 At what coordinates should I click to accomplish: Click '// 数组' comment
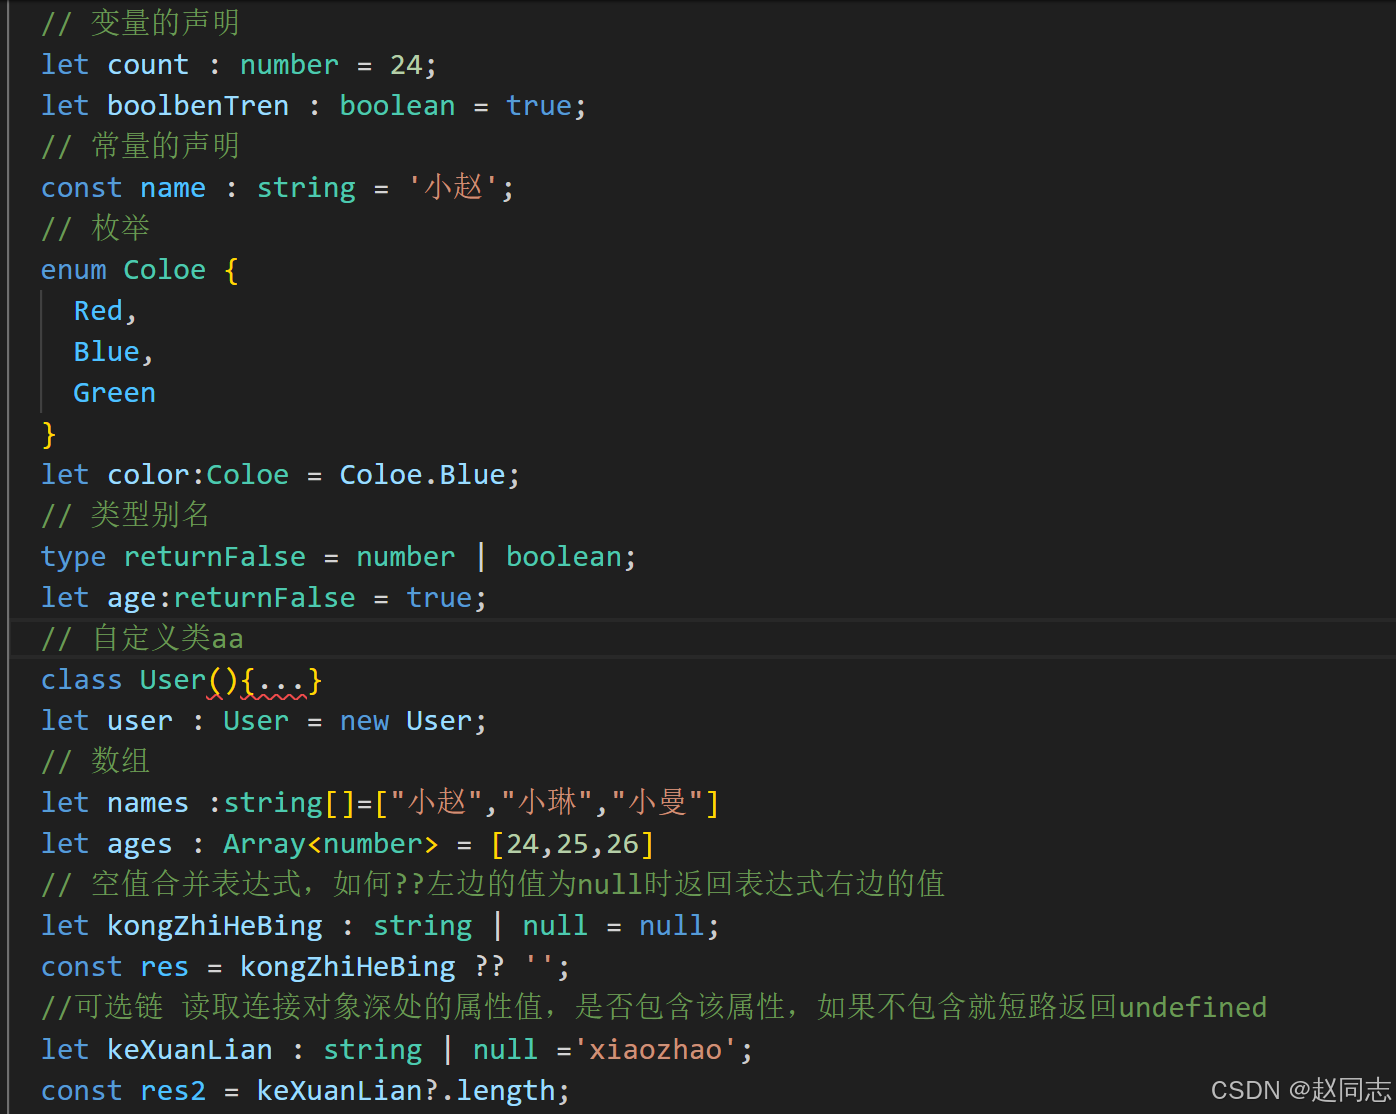[x=95, y=762]
